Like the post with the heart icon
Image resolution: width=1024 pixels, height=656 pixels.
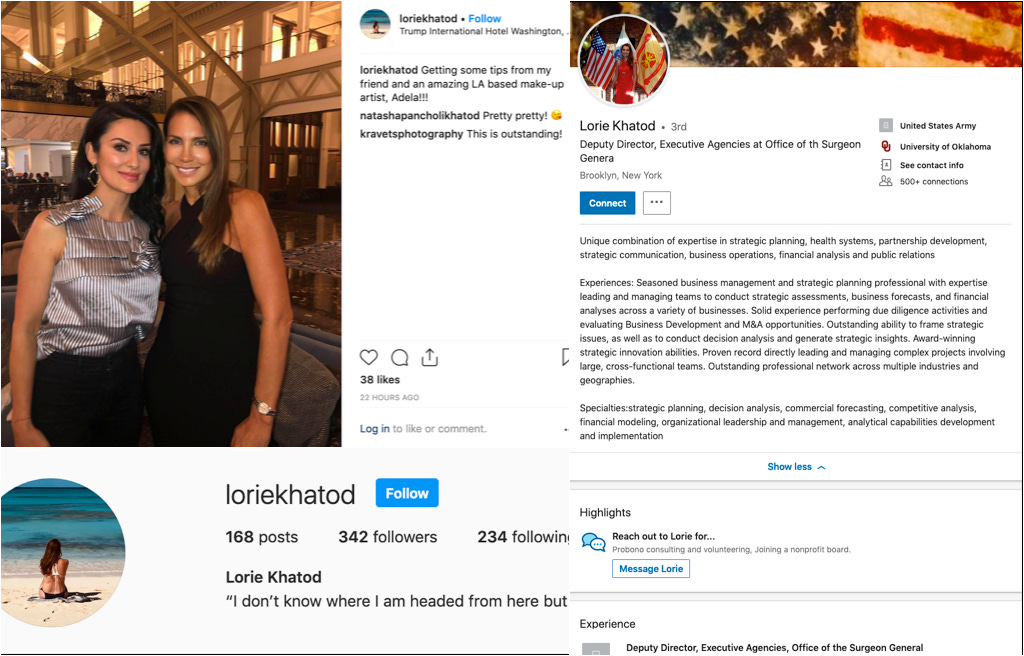[x=369, y=357]
